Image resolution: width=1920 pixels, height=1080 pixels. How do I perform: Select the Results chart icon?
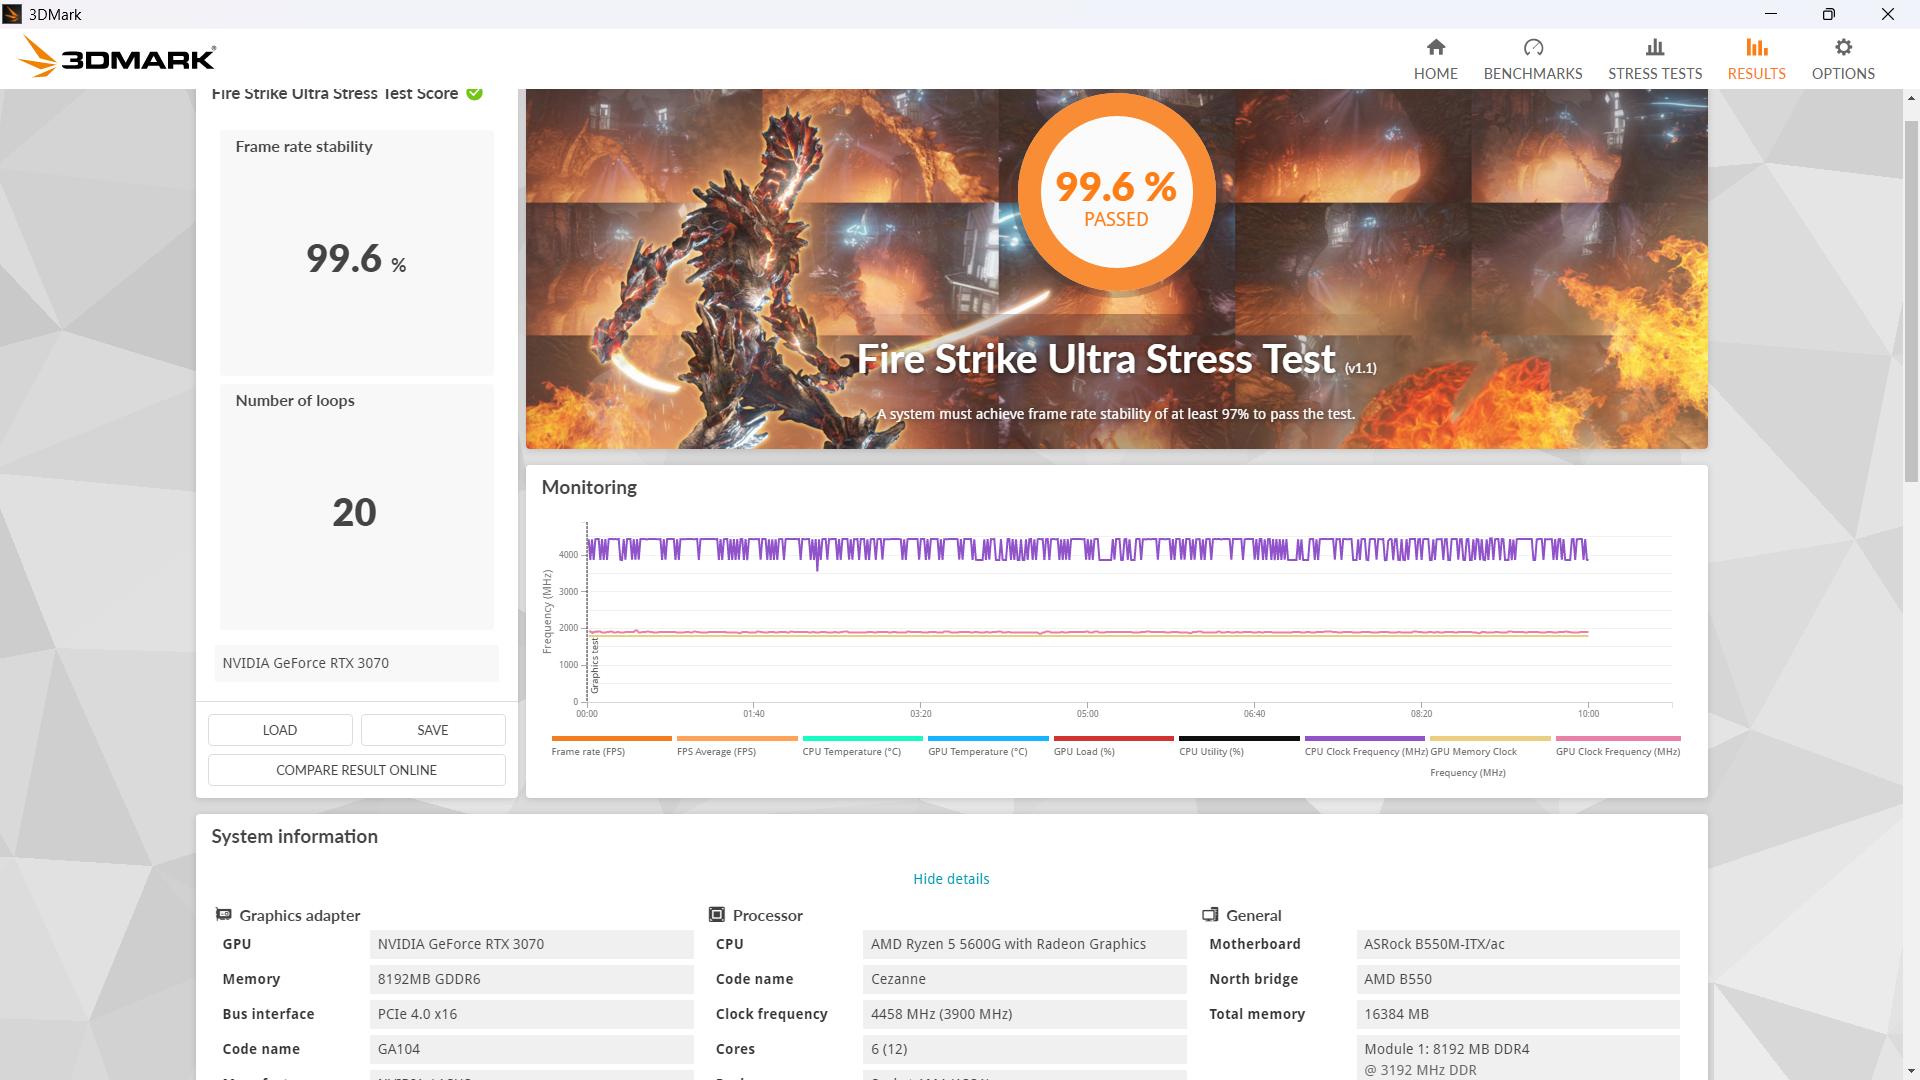[x=1756, y=48]
